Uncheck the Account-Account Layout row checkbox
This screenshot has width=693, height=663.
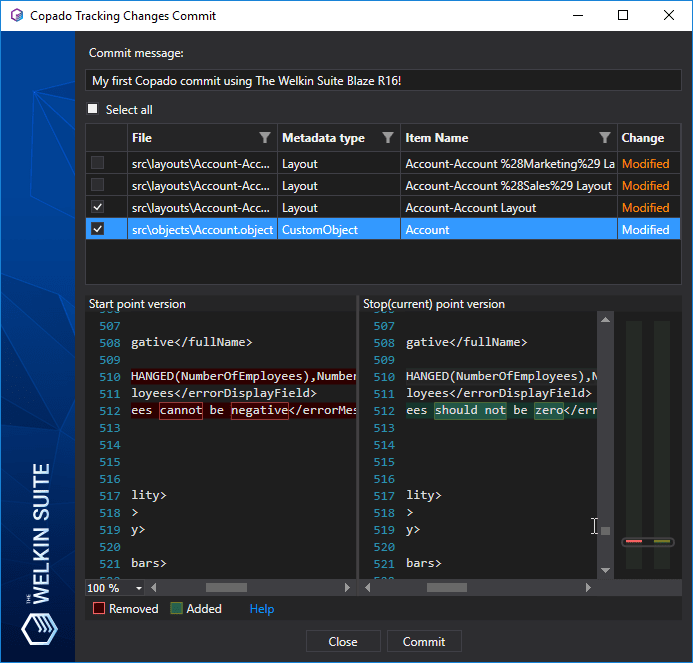97,207
